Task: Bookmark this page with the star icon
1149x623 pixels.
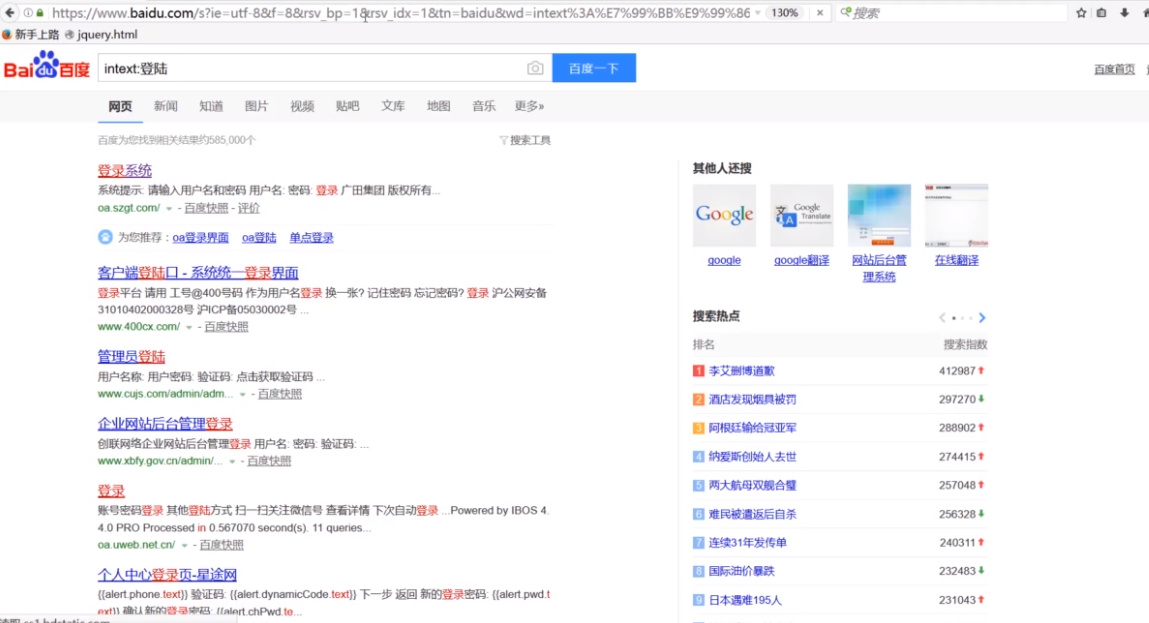Action: tap(1081, 12)
